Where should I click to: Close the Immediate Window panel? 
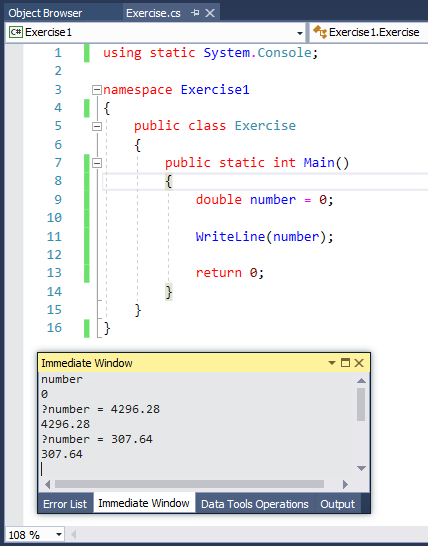pyautogui.click(x=359, y=363)
